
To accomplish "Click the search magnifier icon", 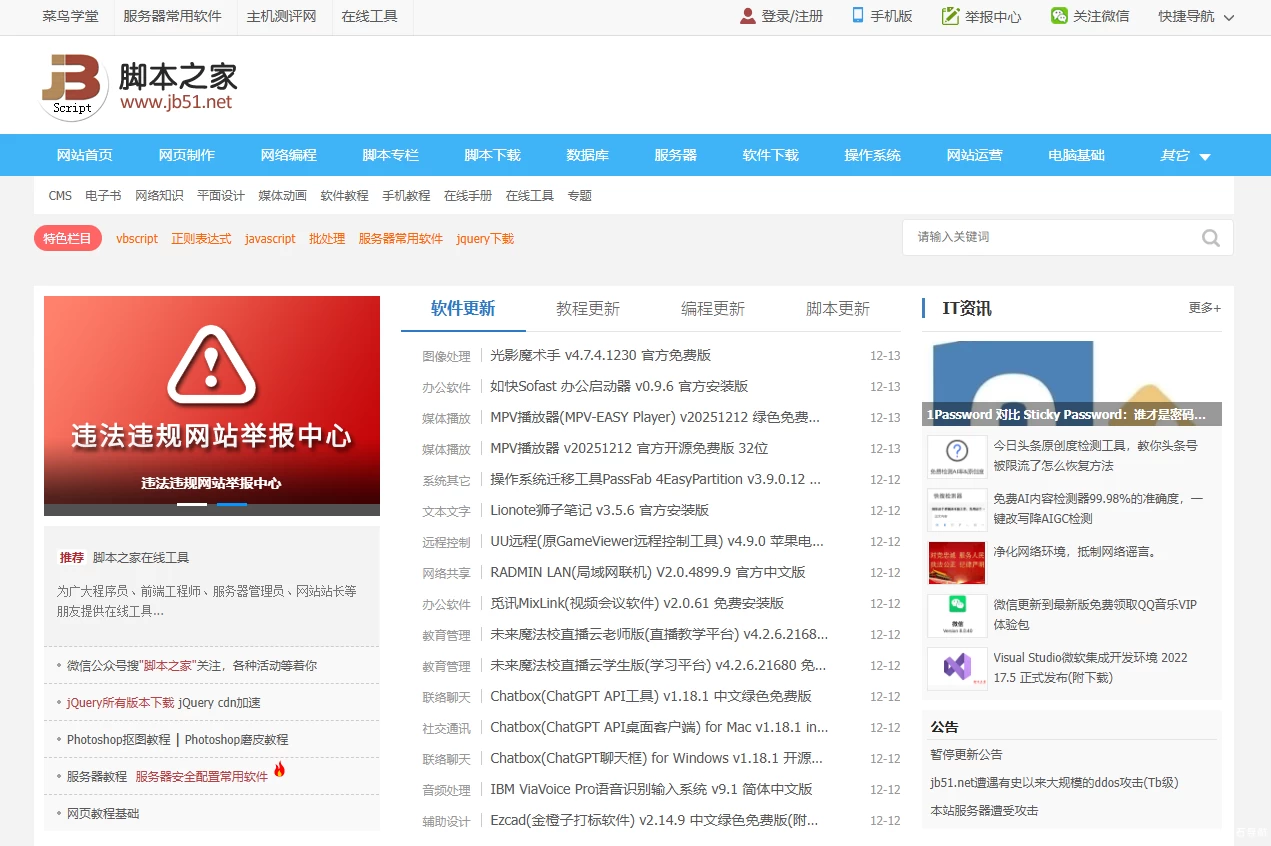I will tap(1210, 238).
